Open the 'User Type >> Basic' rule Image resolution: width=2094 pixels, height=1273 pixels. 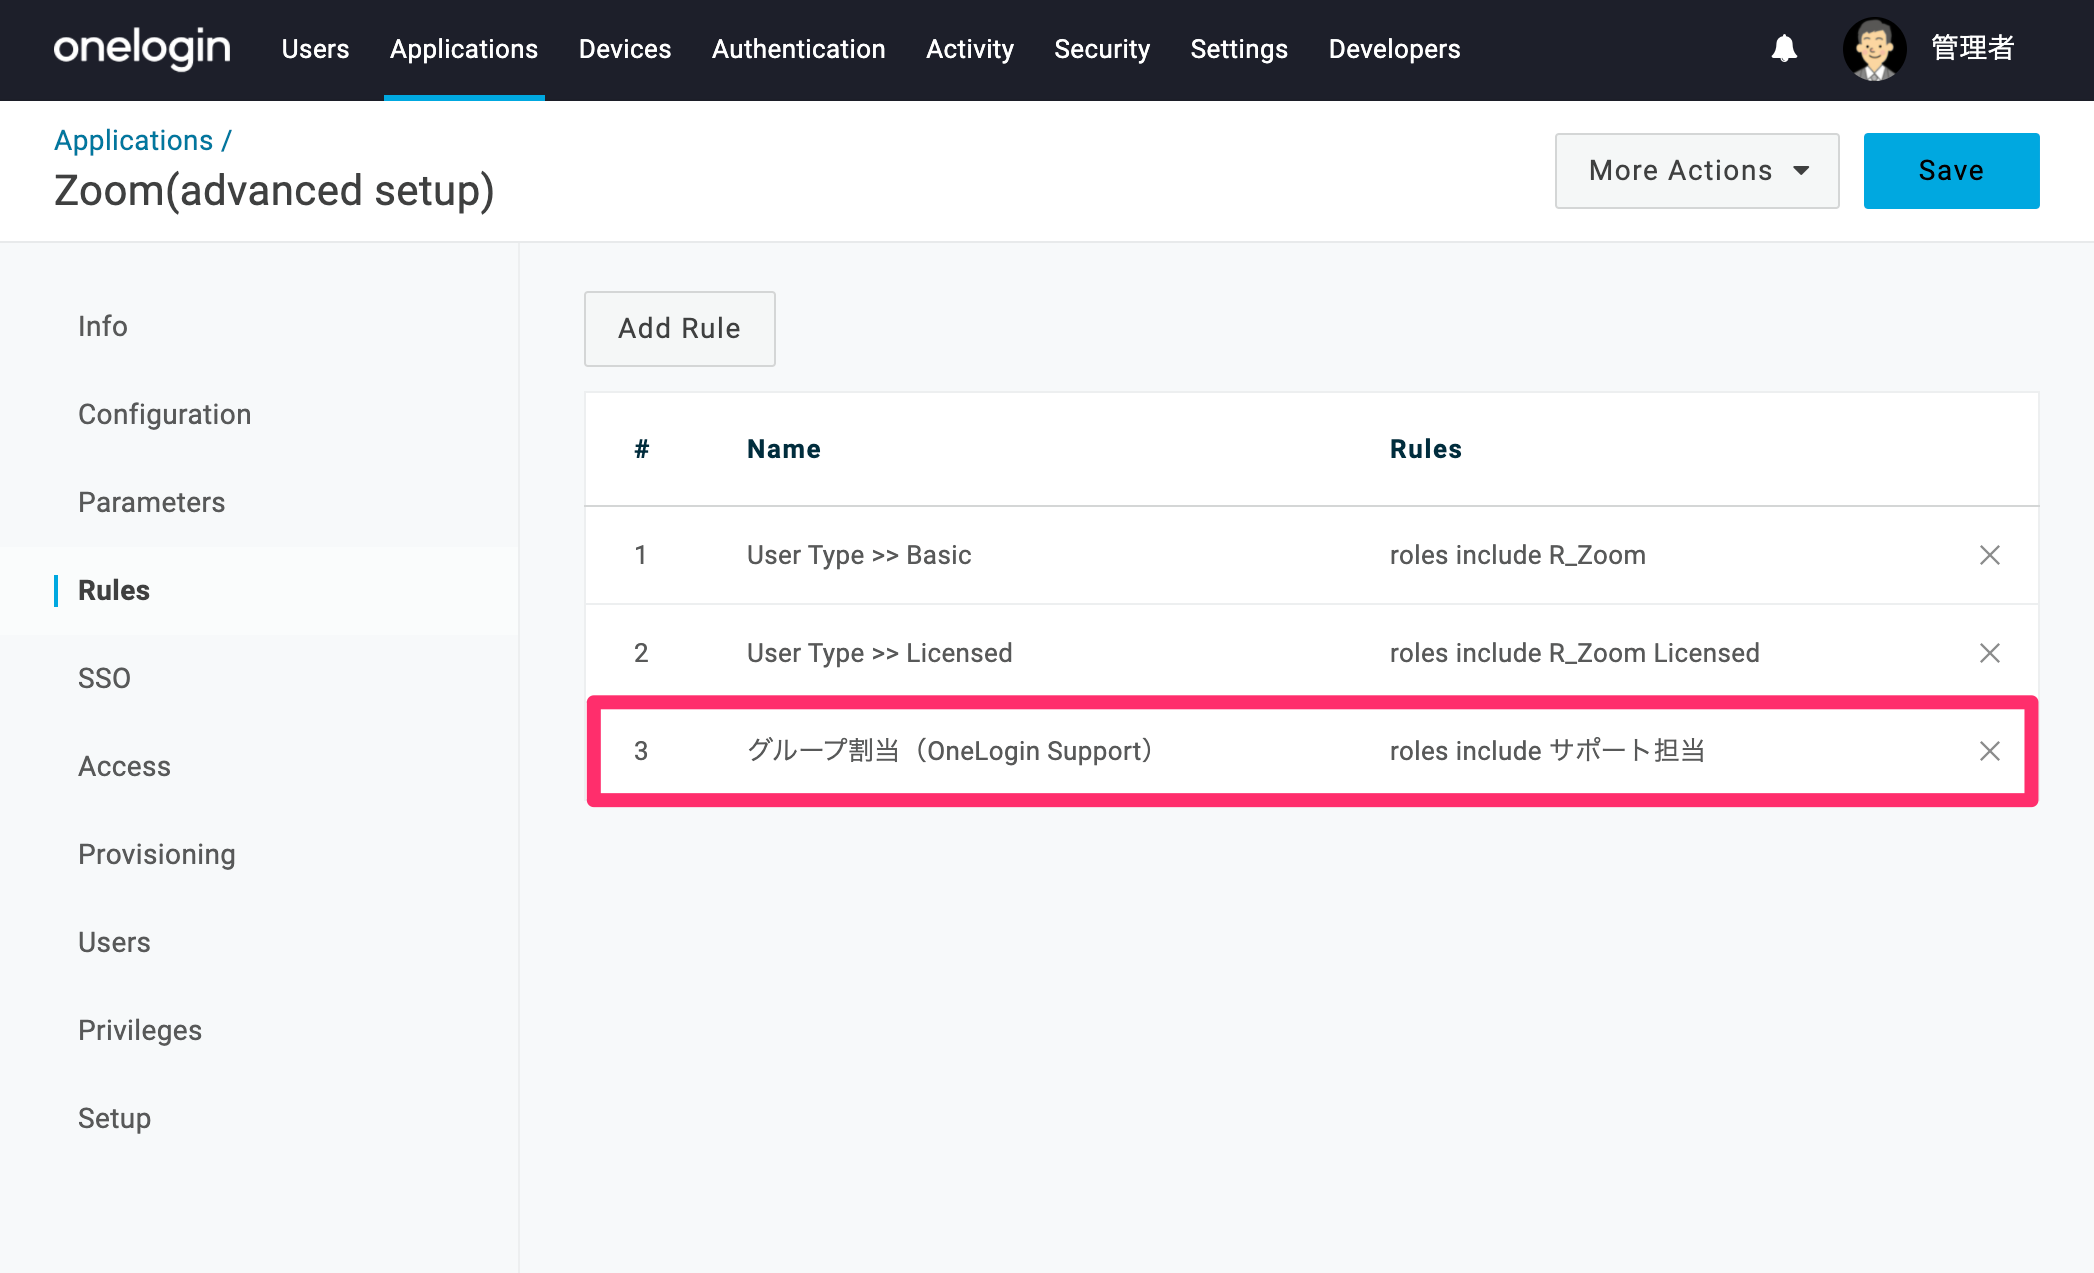(x=859, y=555)
